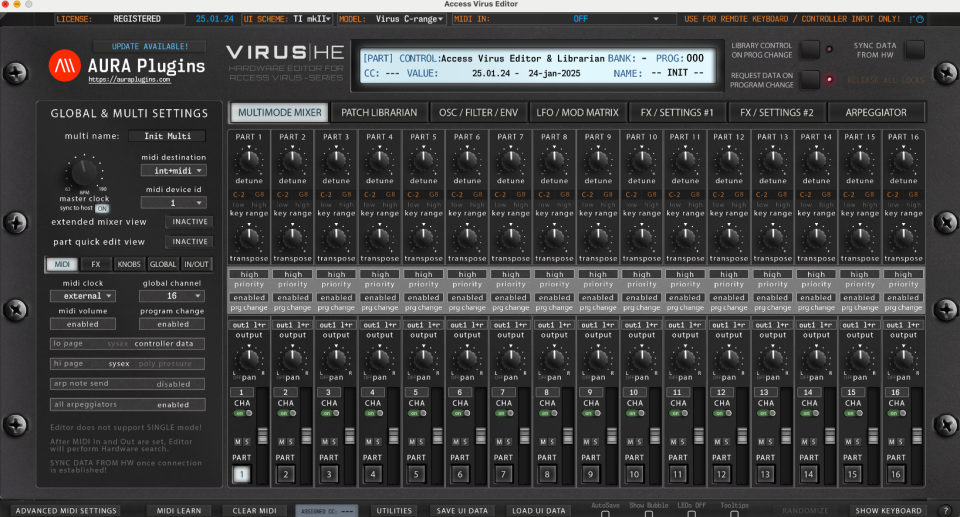
Task: Check the Show Bubble checkbox
Action: pyautogui.click(x=649, y=513)
